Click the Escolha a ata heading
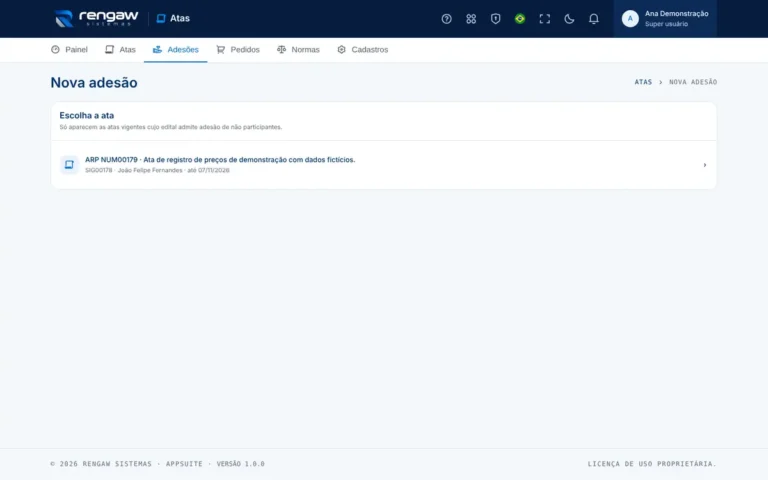Image resolution: width=768 pixels, height=480 pixels. pyautogui.click(x=87, y=116)
